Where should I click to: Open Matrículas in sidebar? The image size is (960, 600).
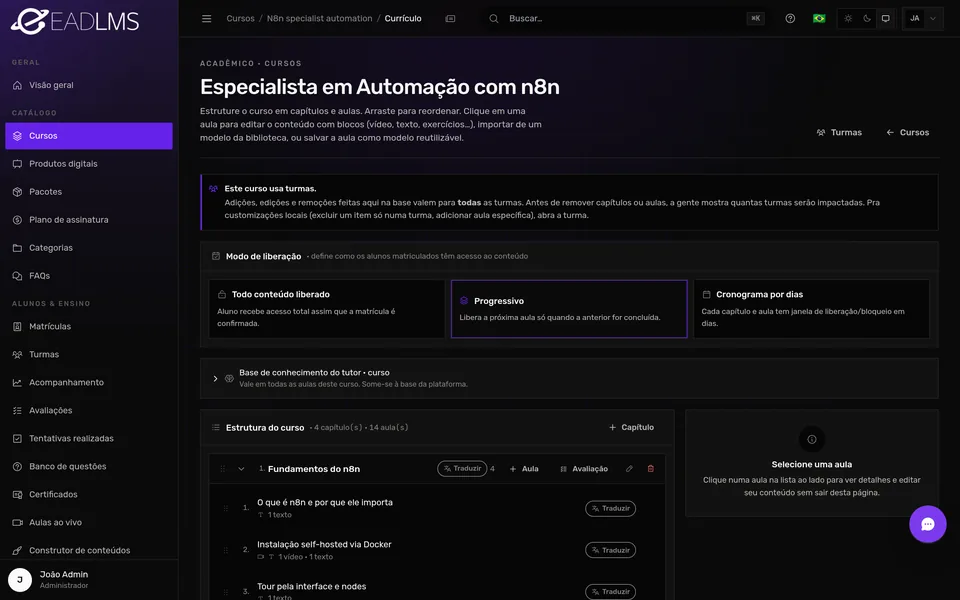point(89,326)
